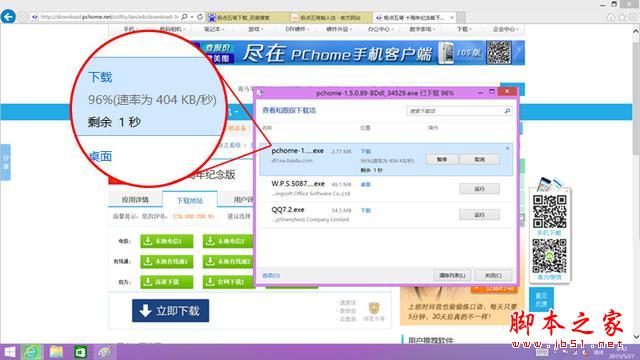Open 下载 location link for QQ7.2.exe
The width and height of the screenshot is (640, 360).
366,211
